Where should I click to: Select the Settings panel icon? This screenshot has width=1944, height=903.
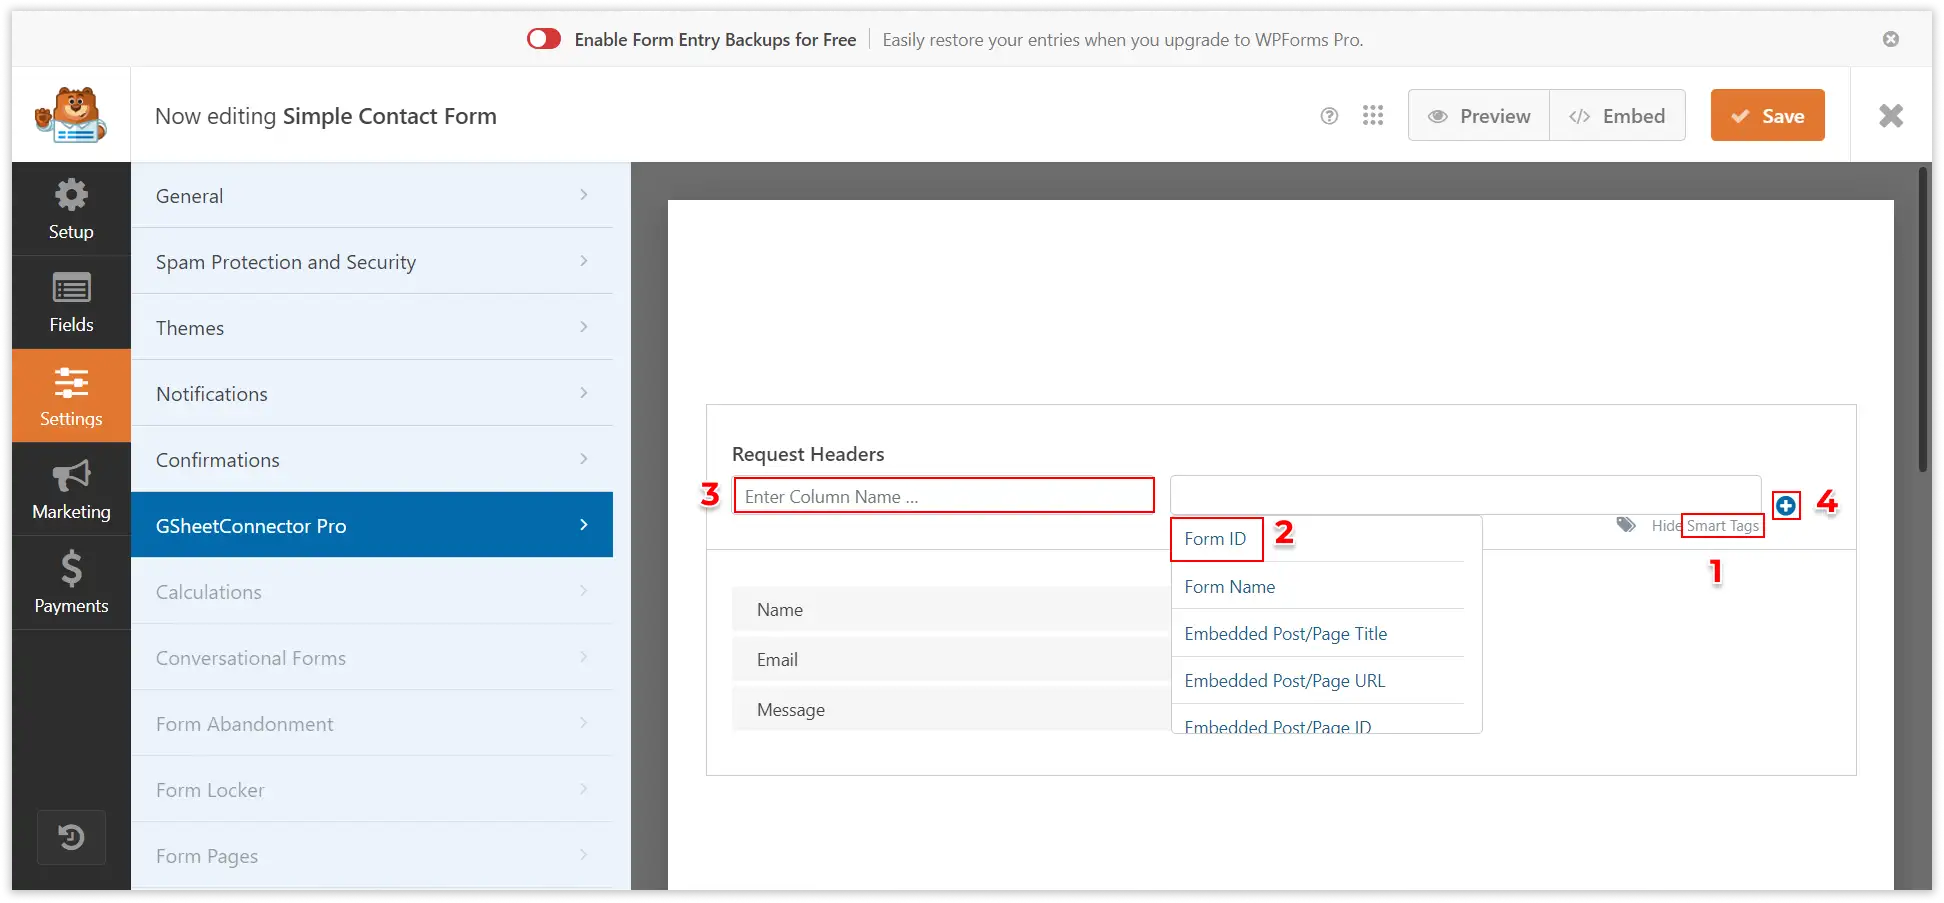[71, 395]
